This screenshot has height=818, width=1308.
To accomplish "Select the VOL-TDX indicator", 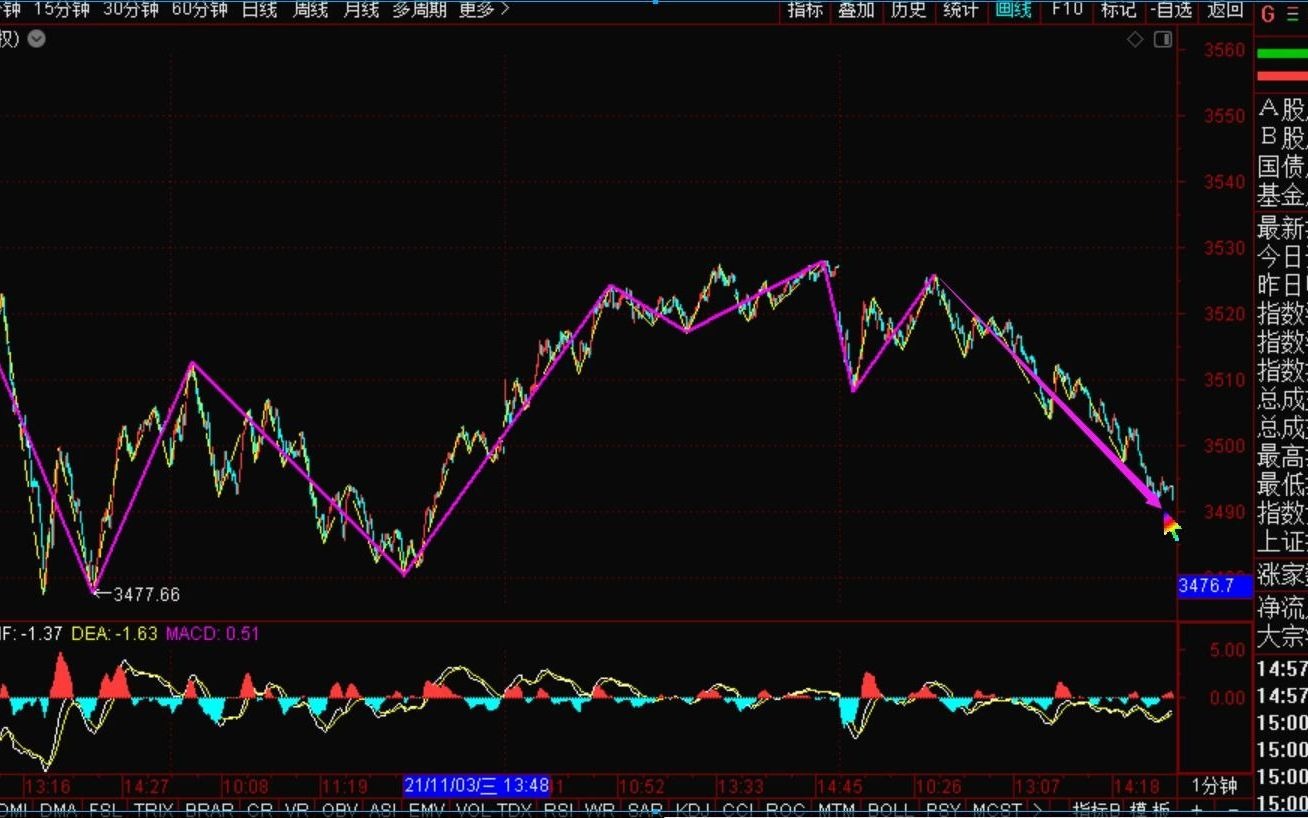I will click(x=494, y=809).
